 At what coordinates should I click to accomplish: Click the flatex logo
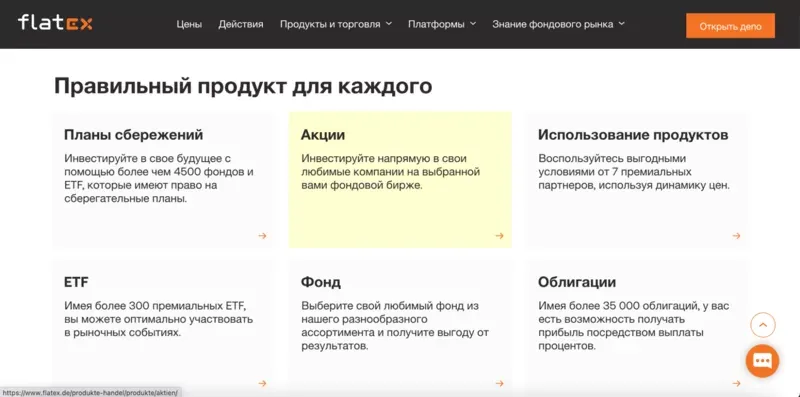pos(55,23)
